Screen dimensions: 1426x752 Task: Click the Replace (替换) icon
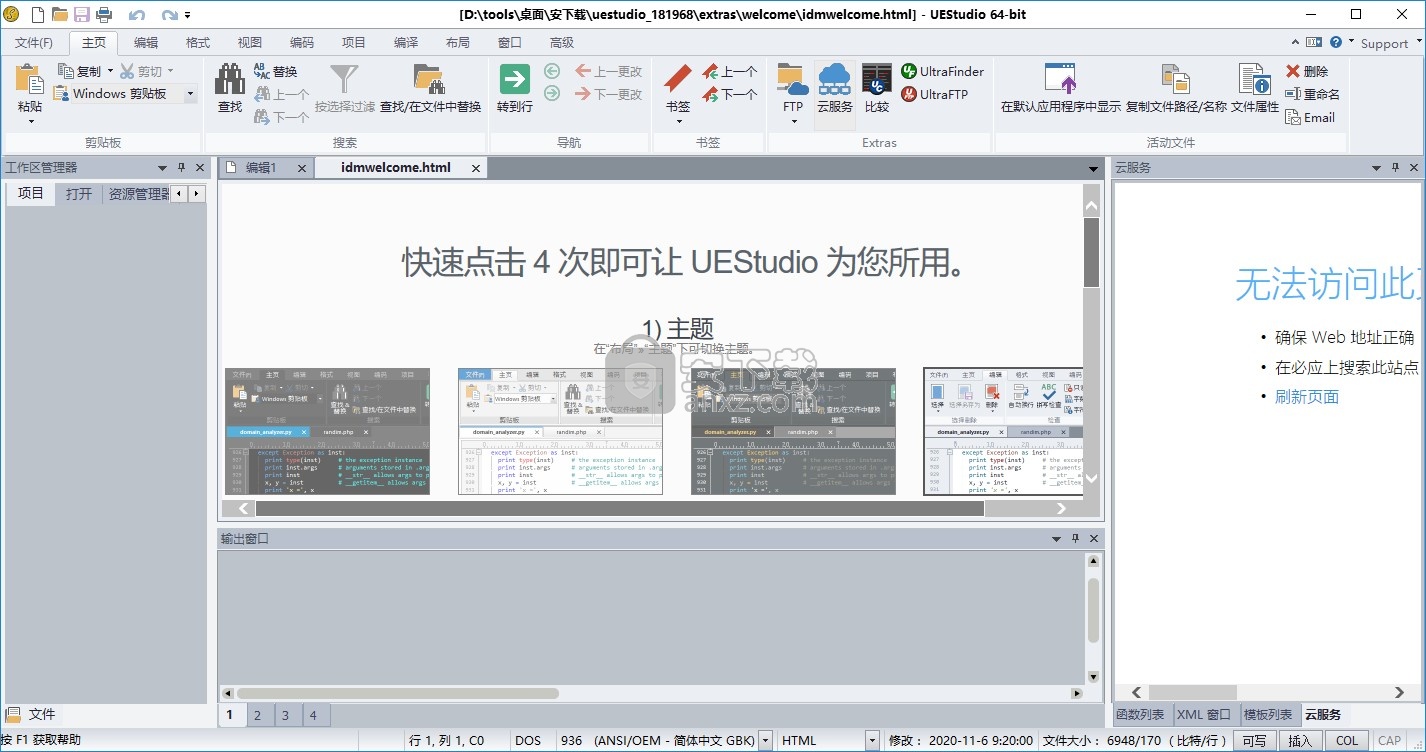[262, 71]
